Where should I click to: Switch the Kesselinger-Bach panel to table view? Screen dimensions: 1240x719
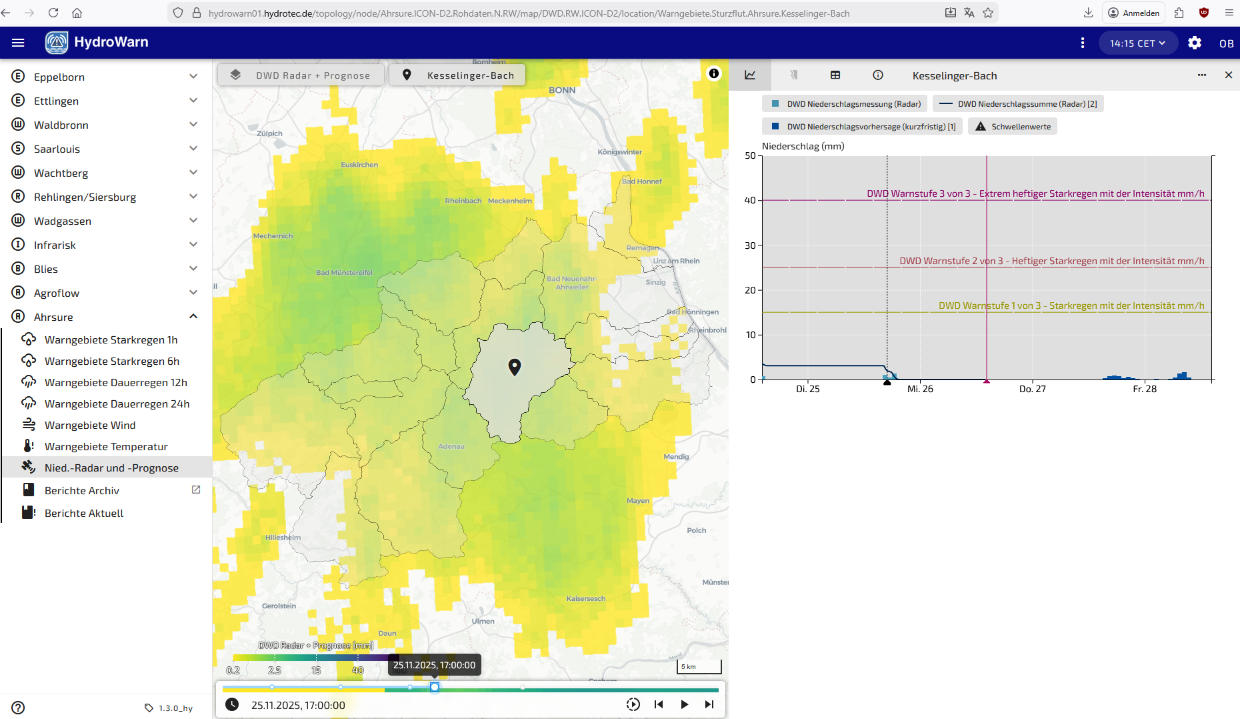click(x=835, y=75)
